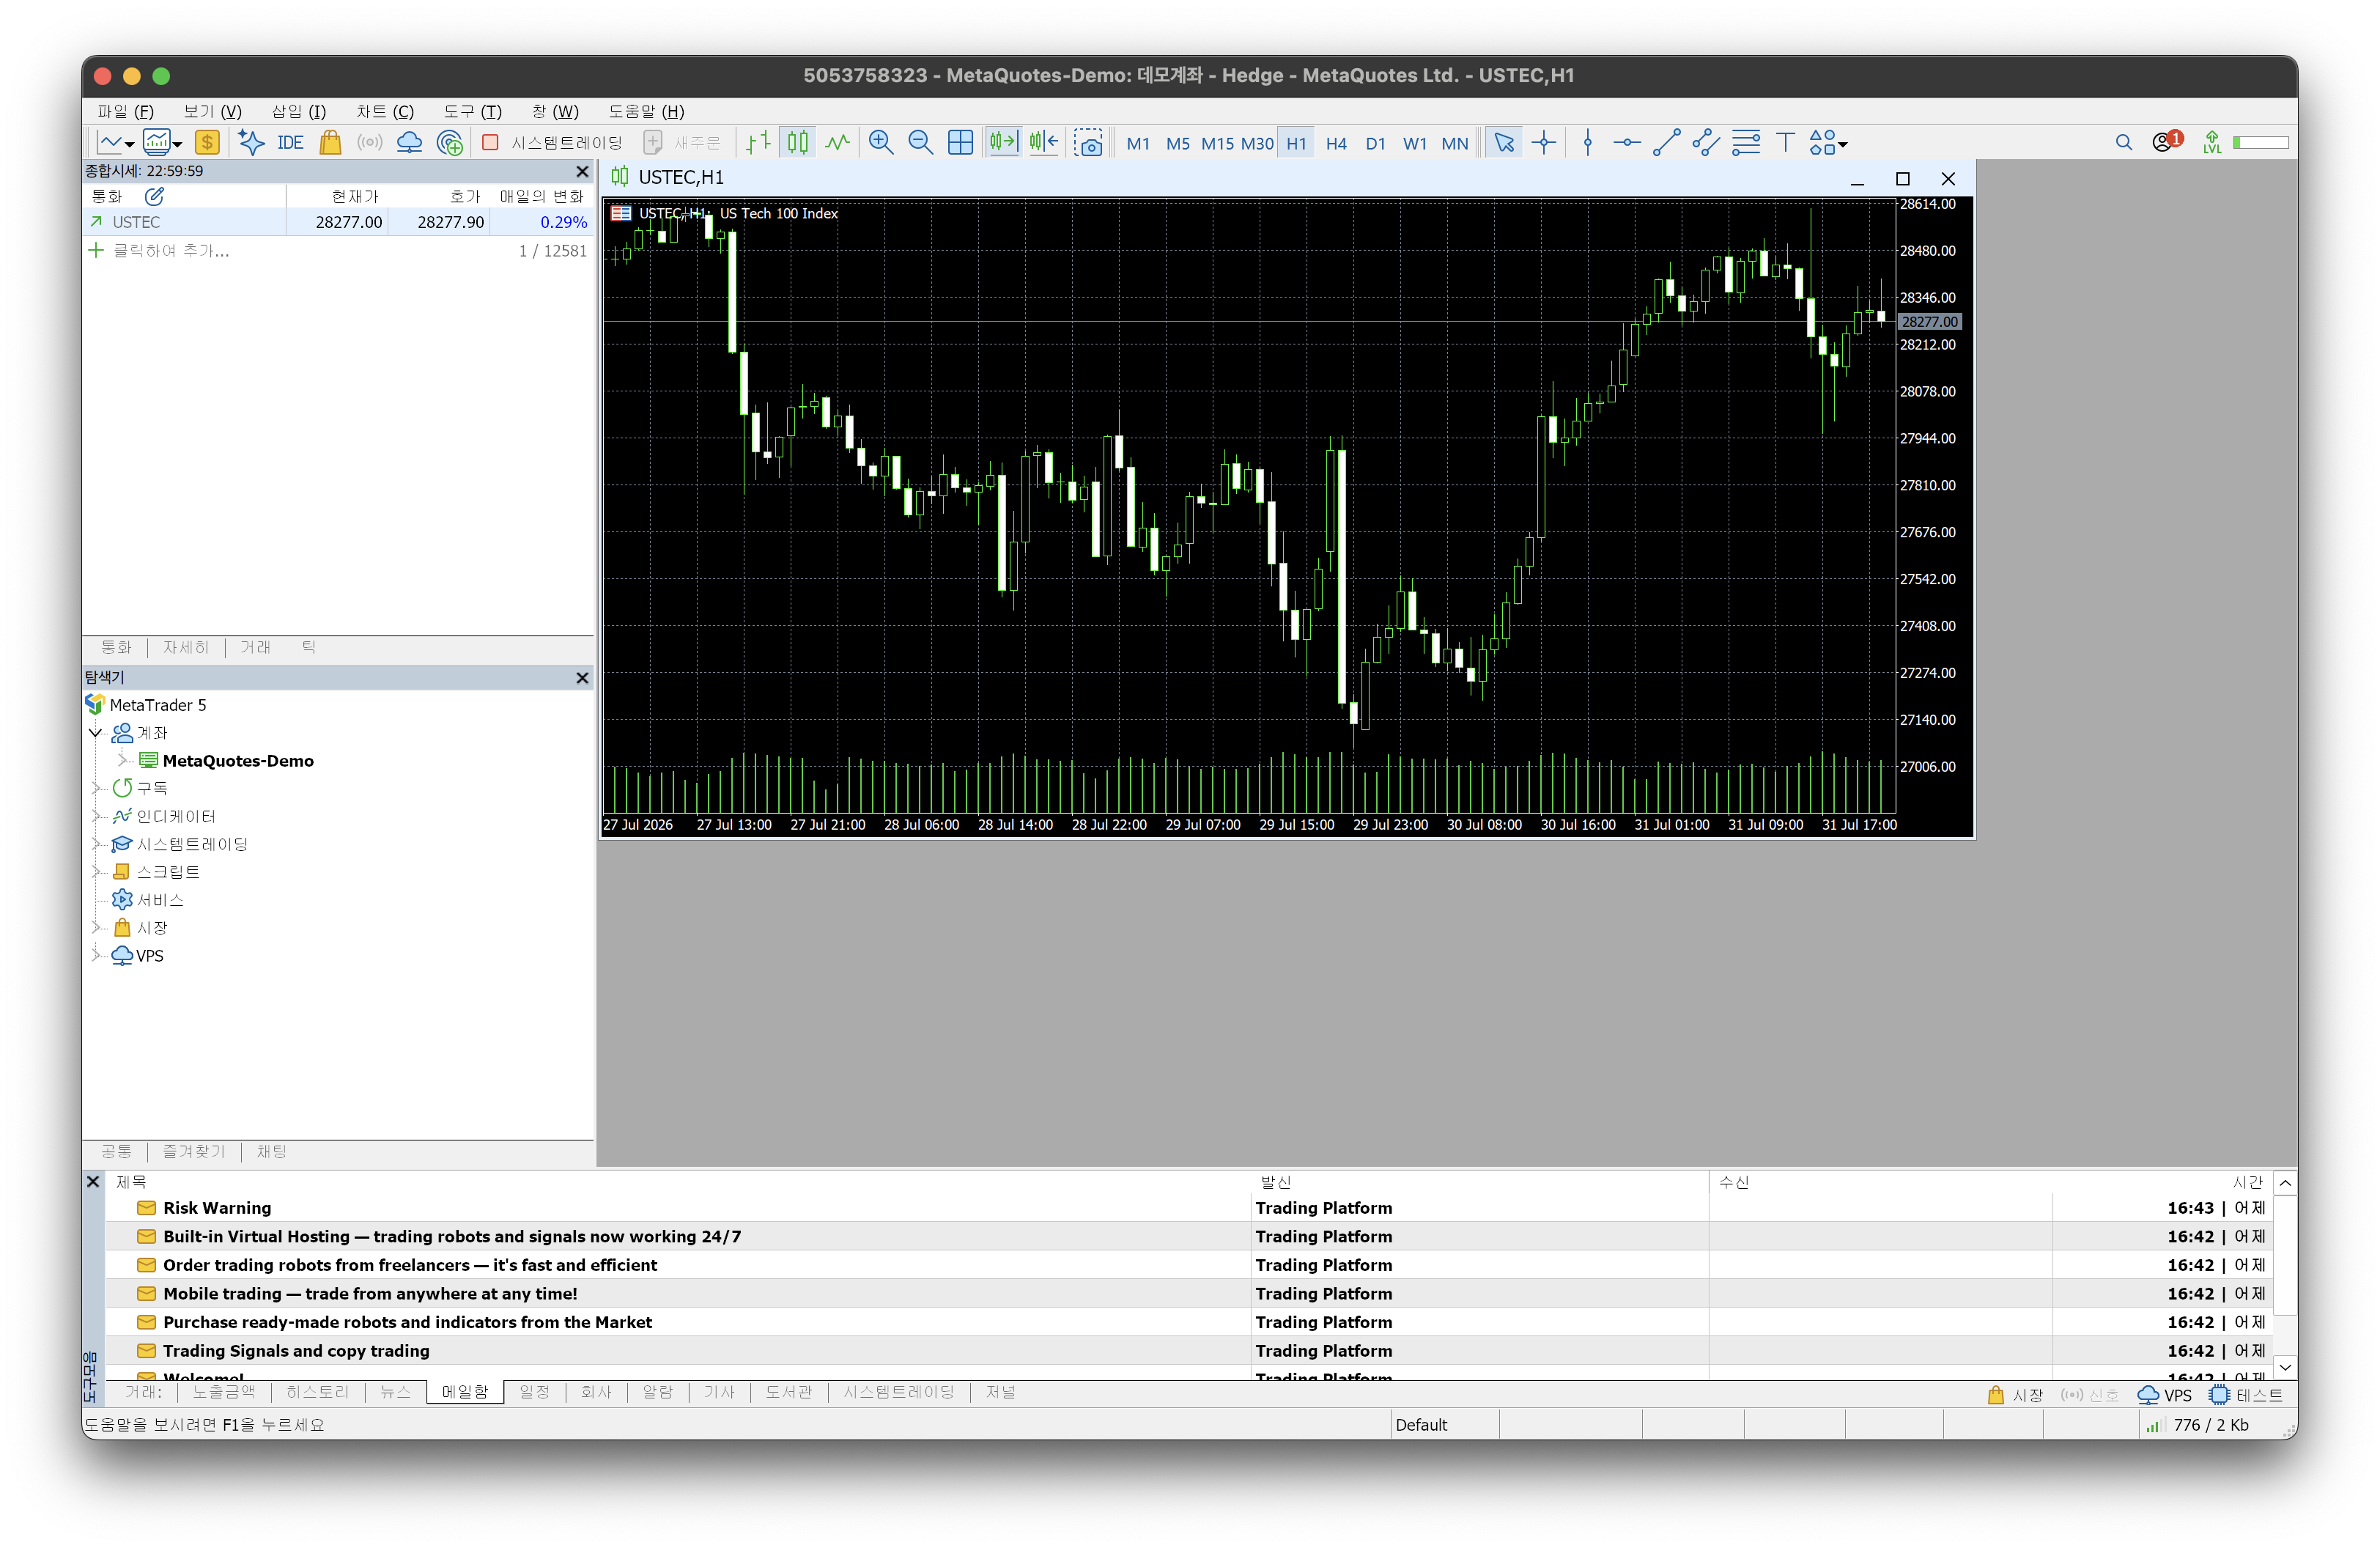Expand the 스크립트 tree node
The image size is (2380, 1548).
[97, 872]
